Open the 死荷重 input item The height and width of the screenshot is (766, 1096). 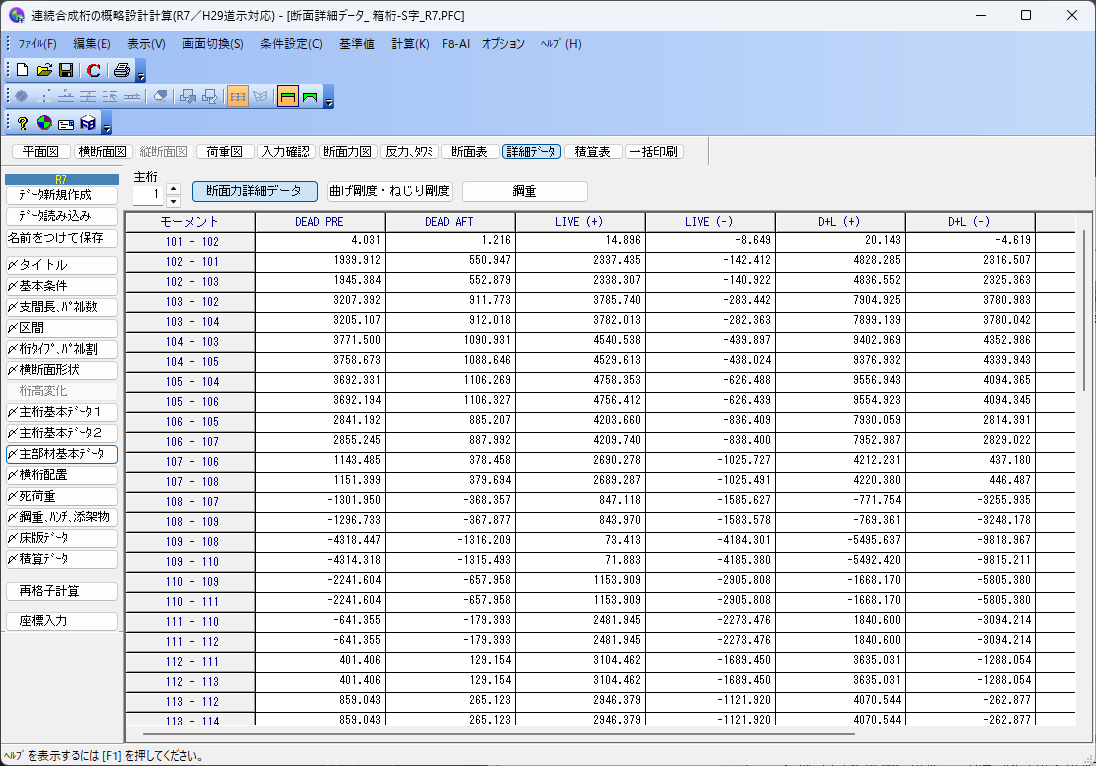pyautogui.click(x=62, y=496)
